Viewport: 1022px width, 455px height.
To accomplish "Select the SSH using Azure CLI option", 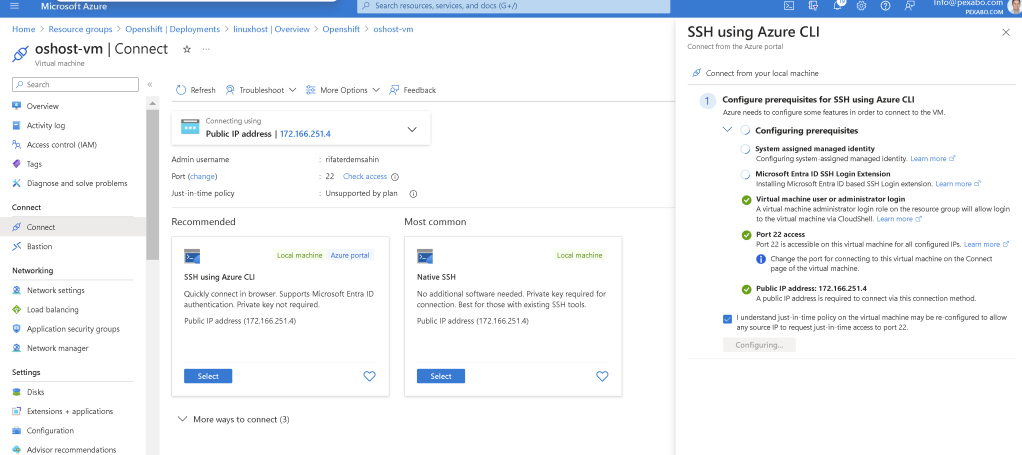I will pos(208,376).
